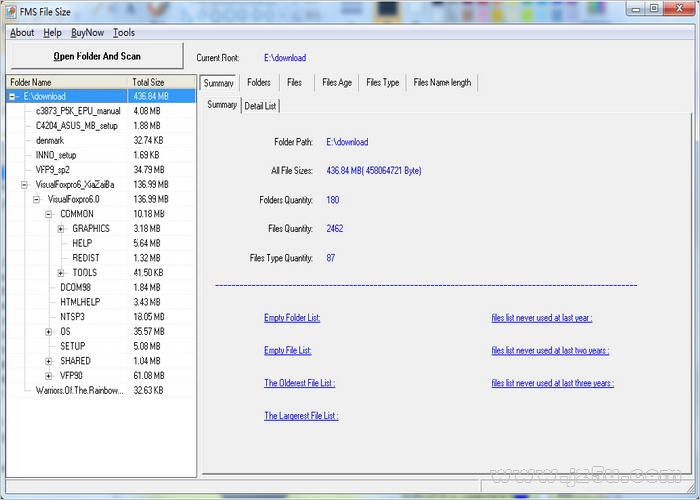Open files never used at last year link
Screen dimensions: 700x500
tap(542, 318)
